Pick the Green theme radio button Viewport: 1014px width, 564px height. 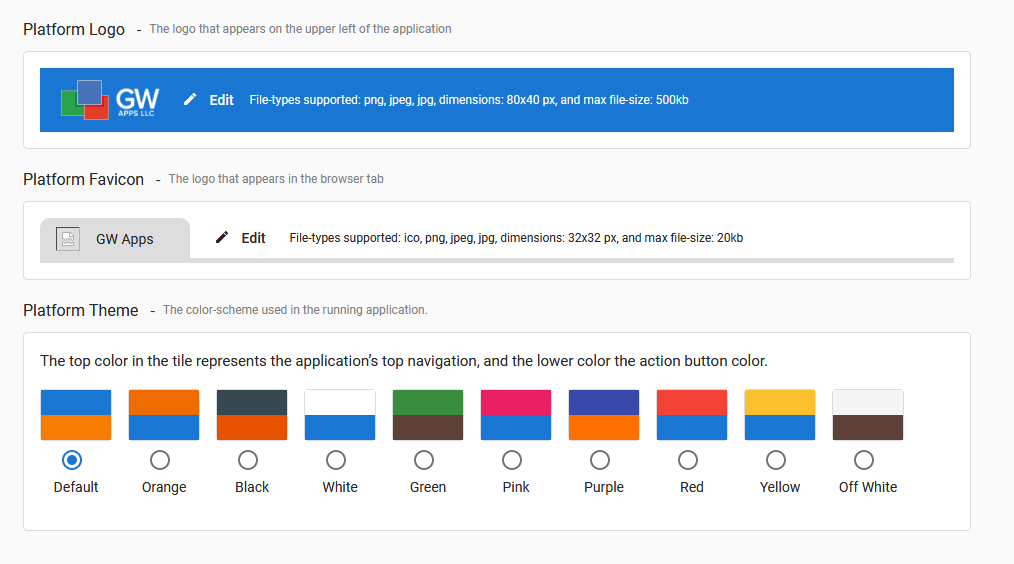coord(424,460)
